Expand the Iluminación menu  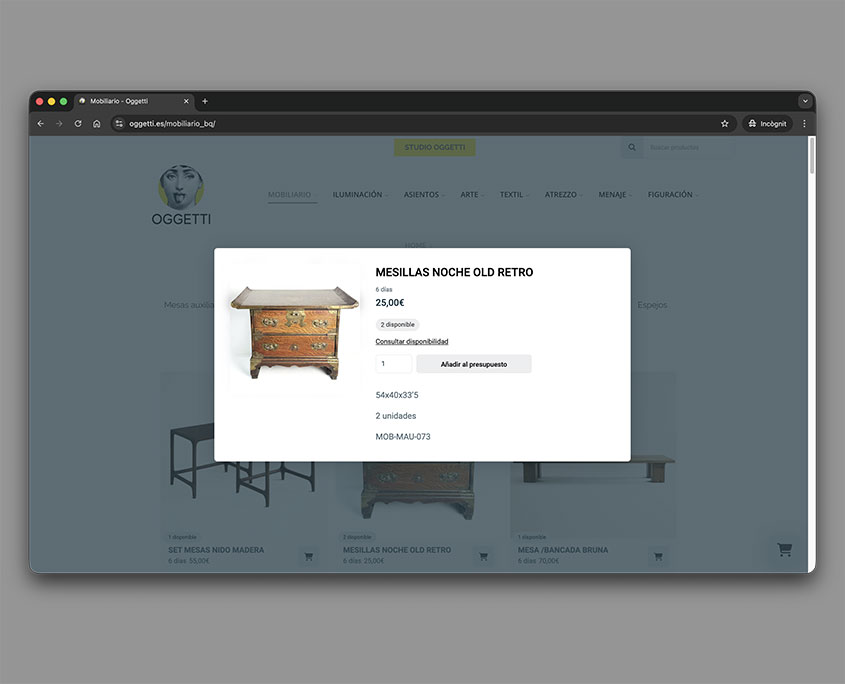click(359, 195)
